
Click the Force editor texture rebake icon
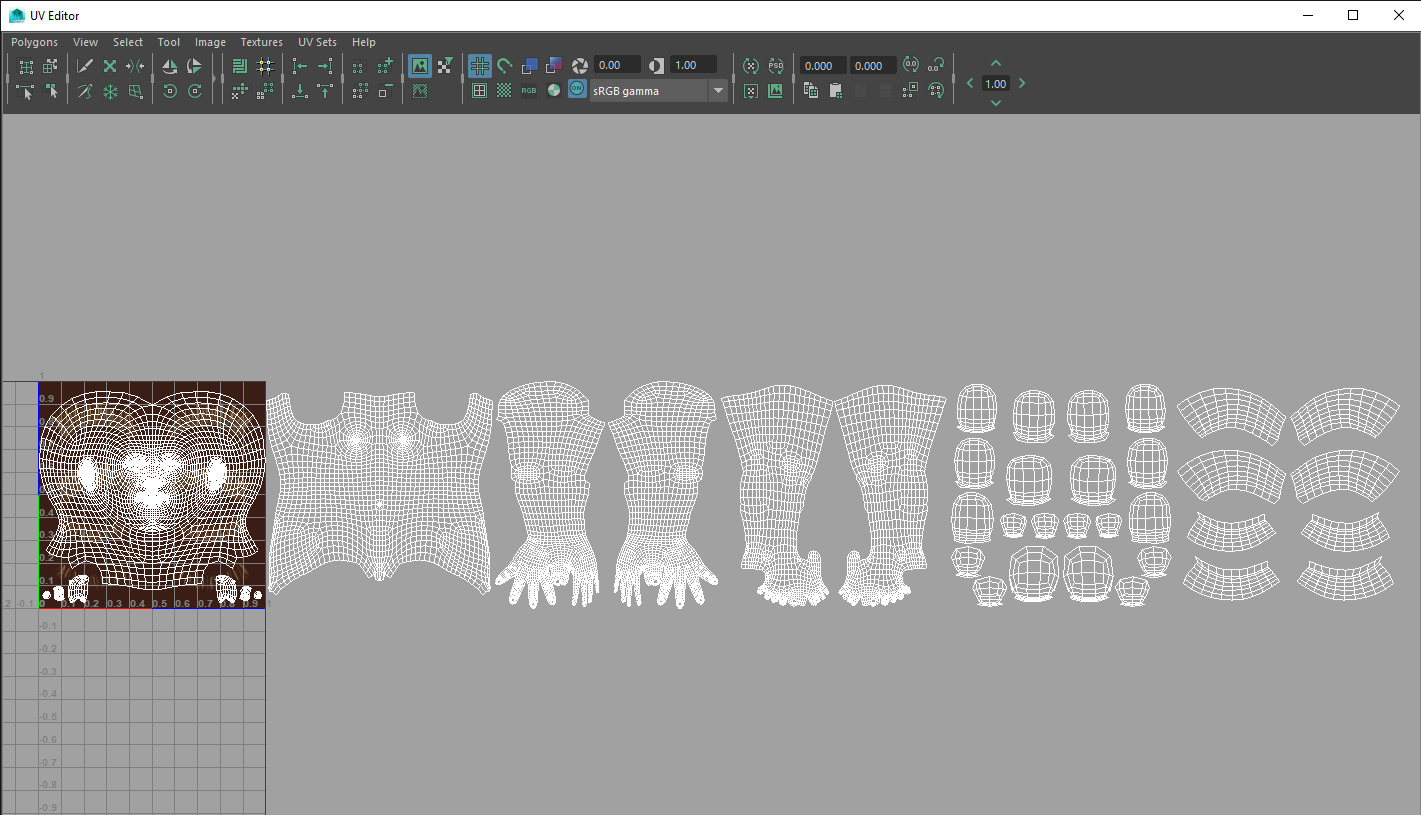pyautogui.click(x=751, y=91)
